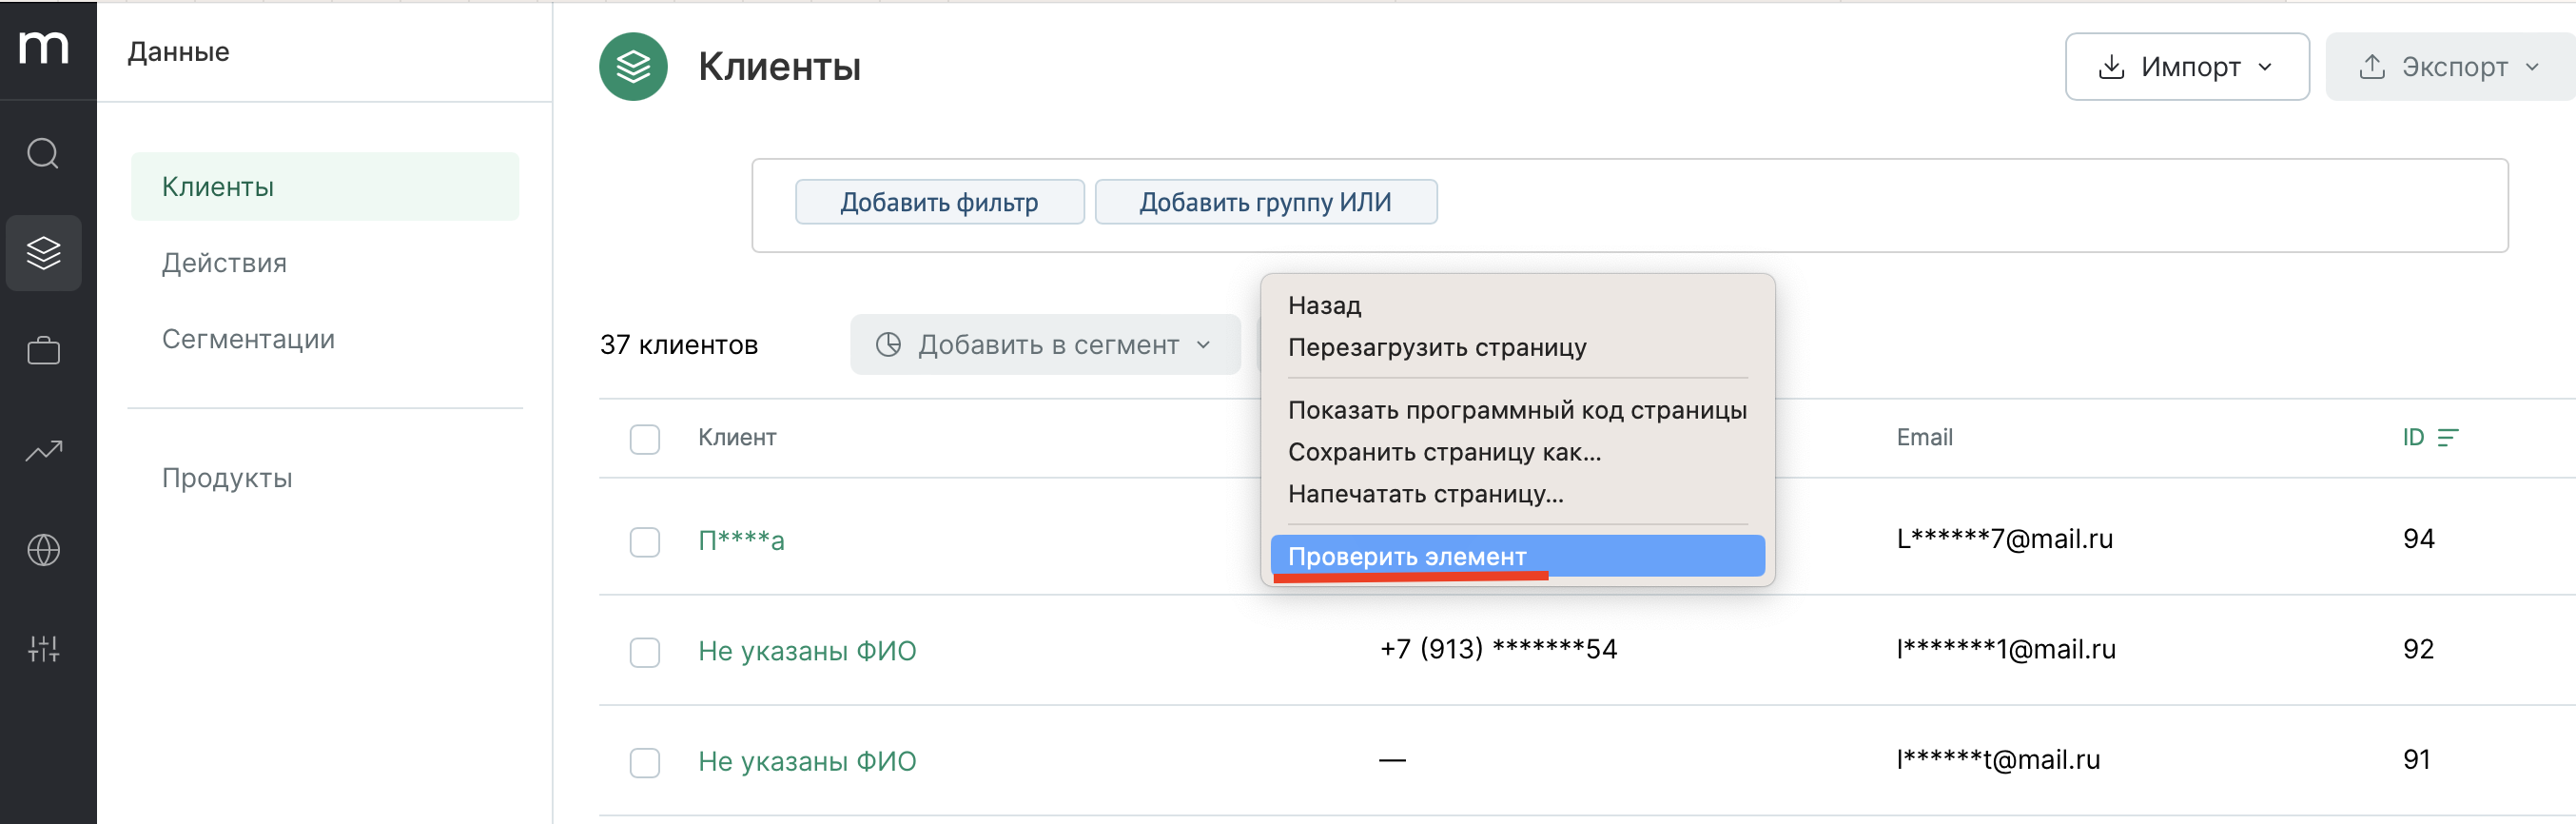Open the Импорт dropdown

coord(2187,66)
